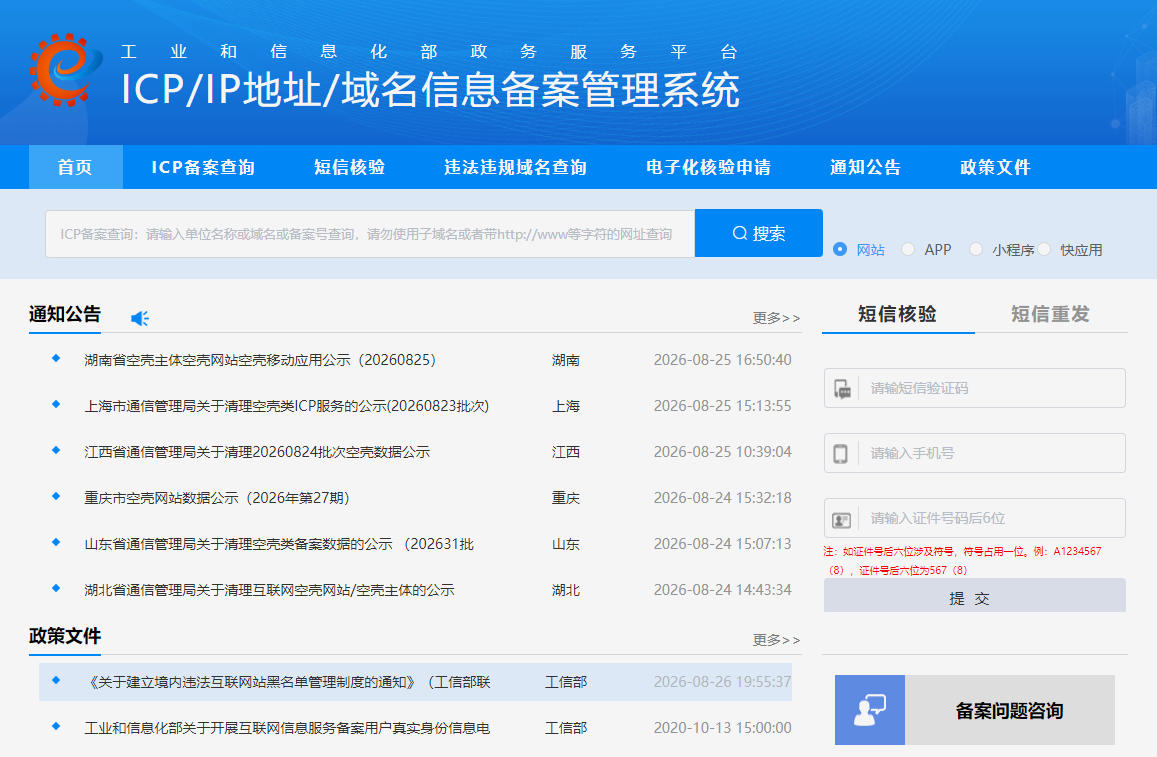
Task: Click the consultation chat icon beside 备案问题咨询
Action: point(870,710)
